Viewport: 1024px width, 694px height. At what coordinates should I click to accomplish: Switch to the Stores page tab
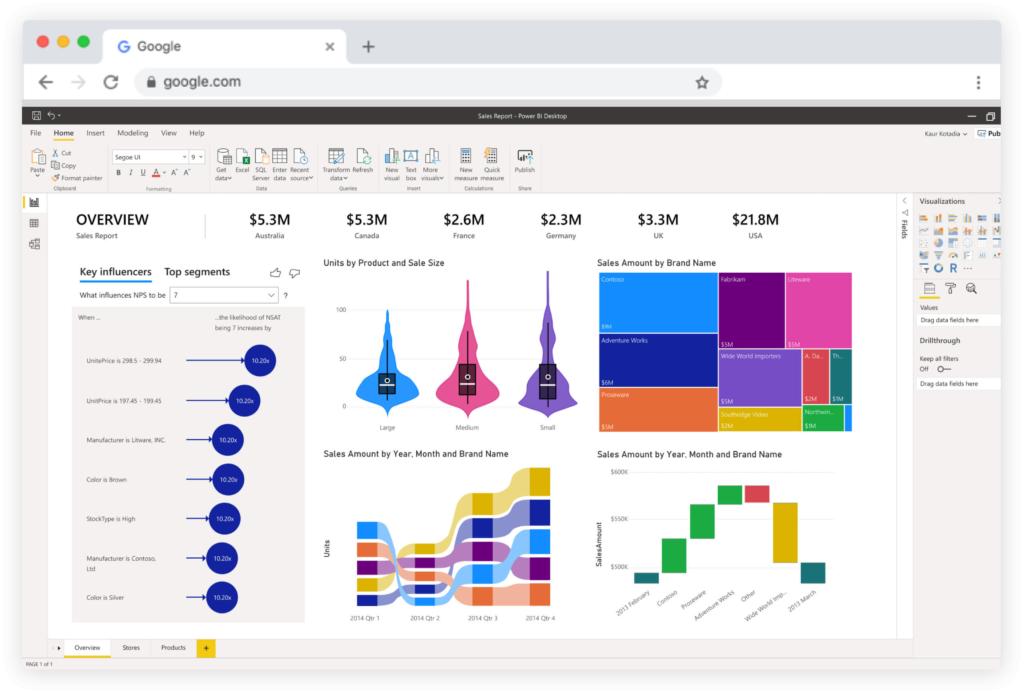tap(131, 648)
